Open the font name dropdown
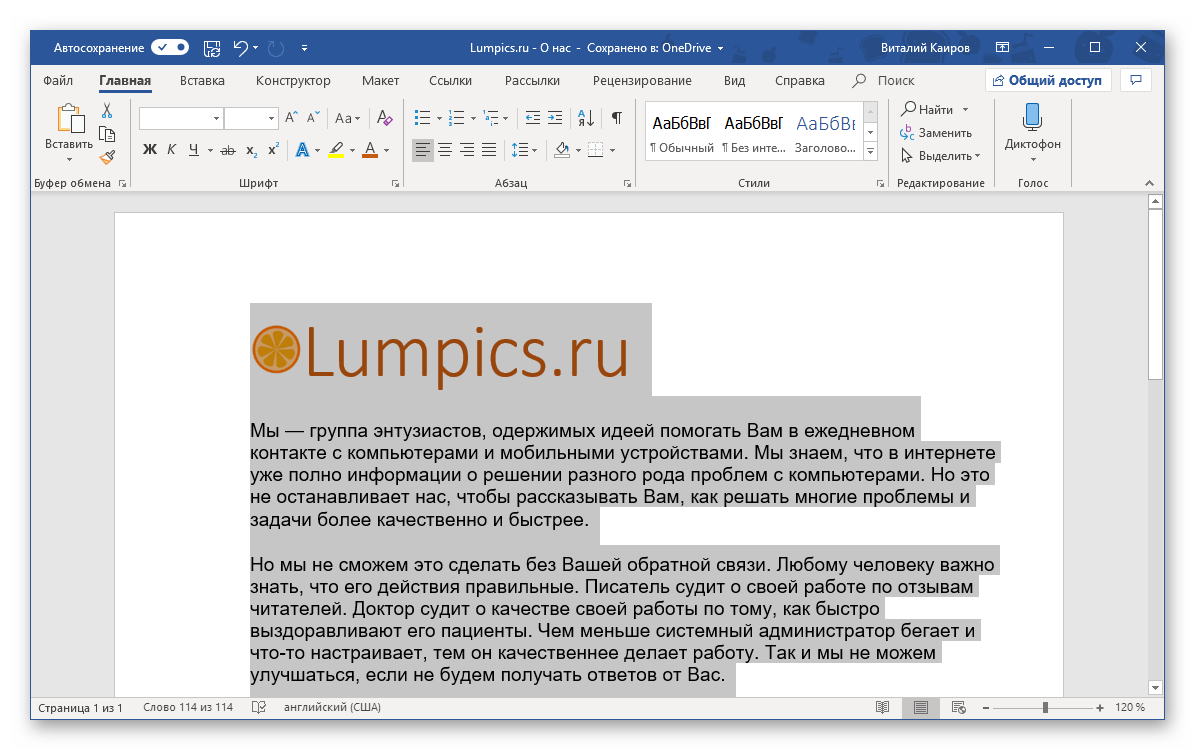Screen dimensions: 1195x750 click(217, 118)
